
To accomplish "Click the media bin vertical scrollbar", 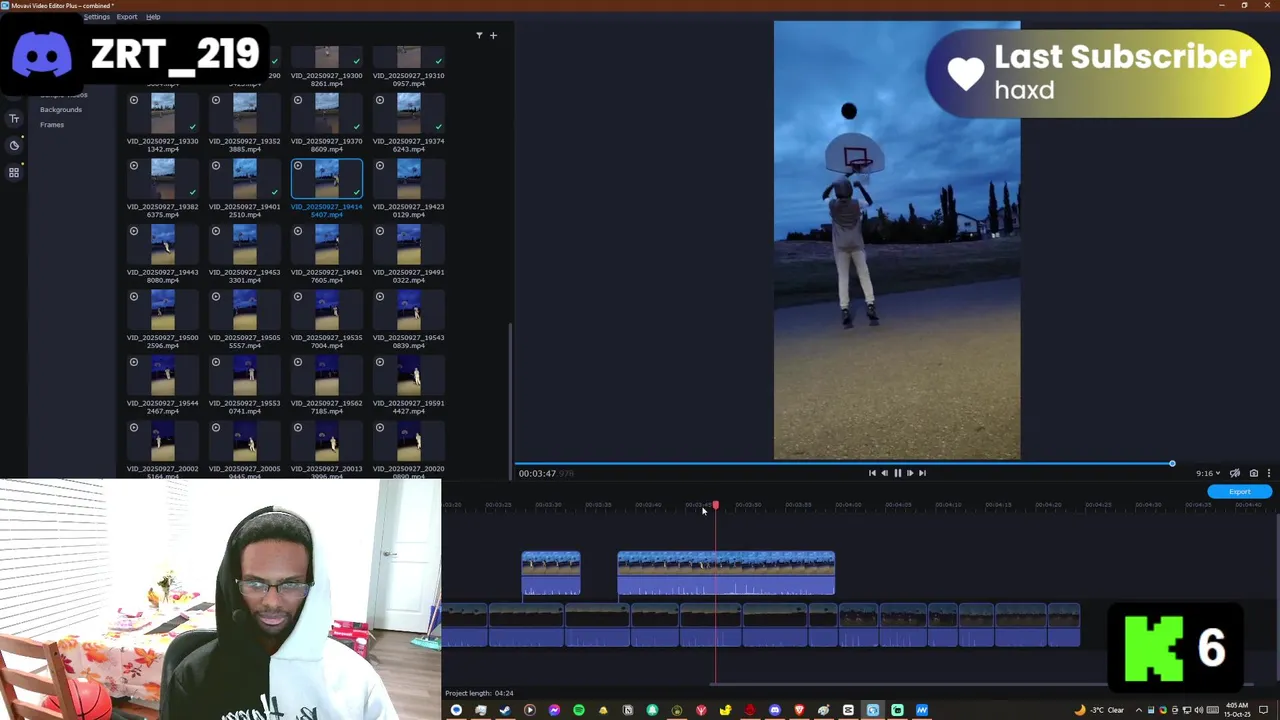I will pos(511,400).
